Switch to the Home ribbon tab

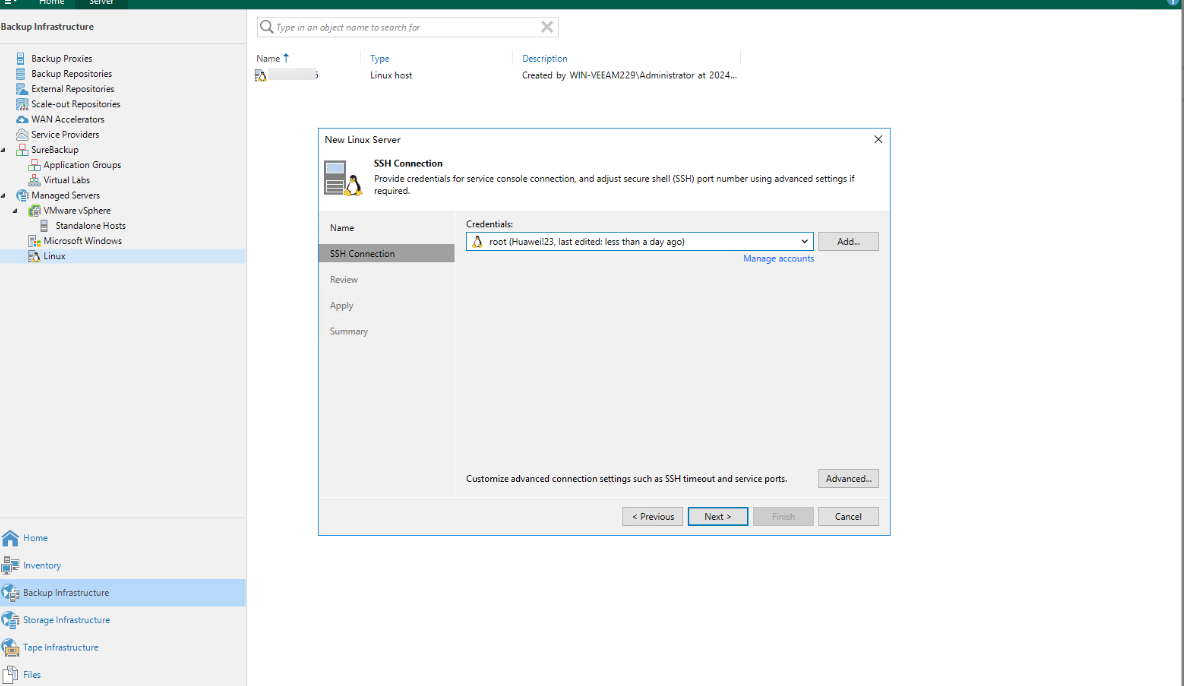(x=51, y=3)
